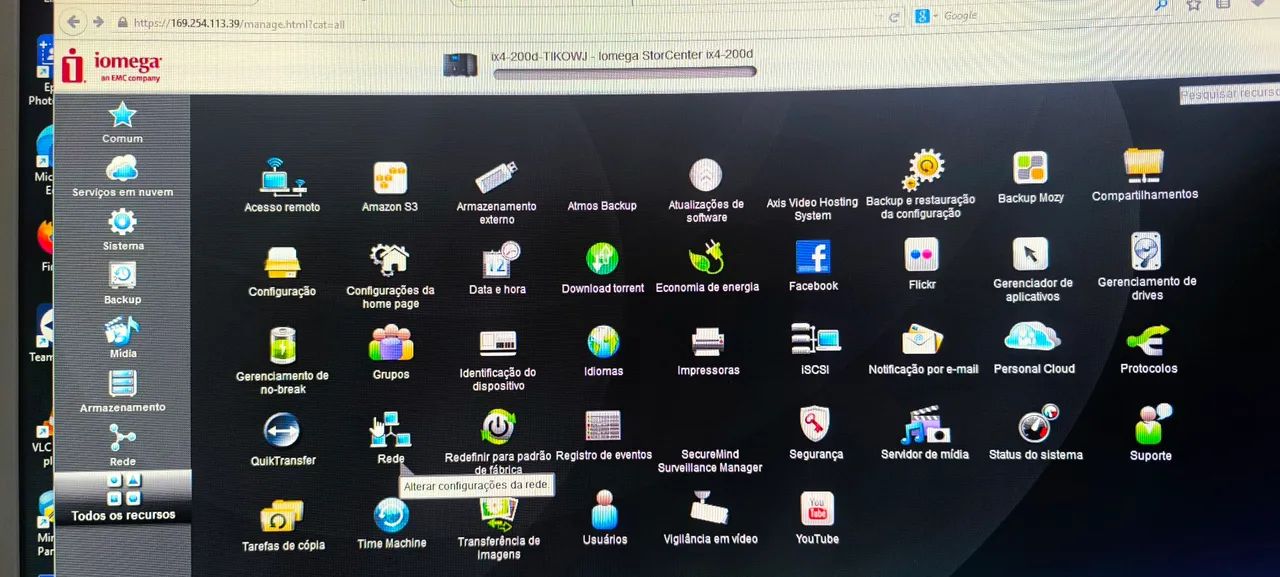Click the browser back arrow
This screenshot has height=577, width=1280.
point(73,21)
